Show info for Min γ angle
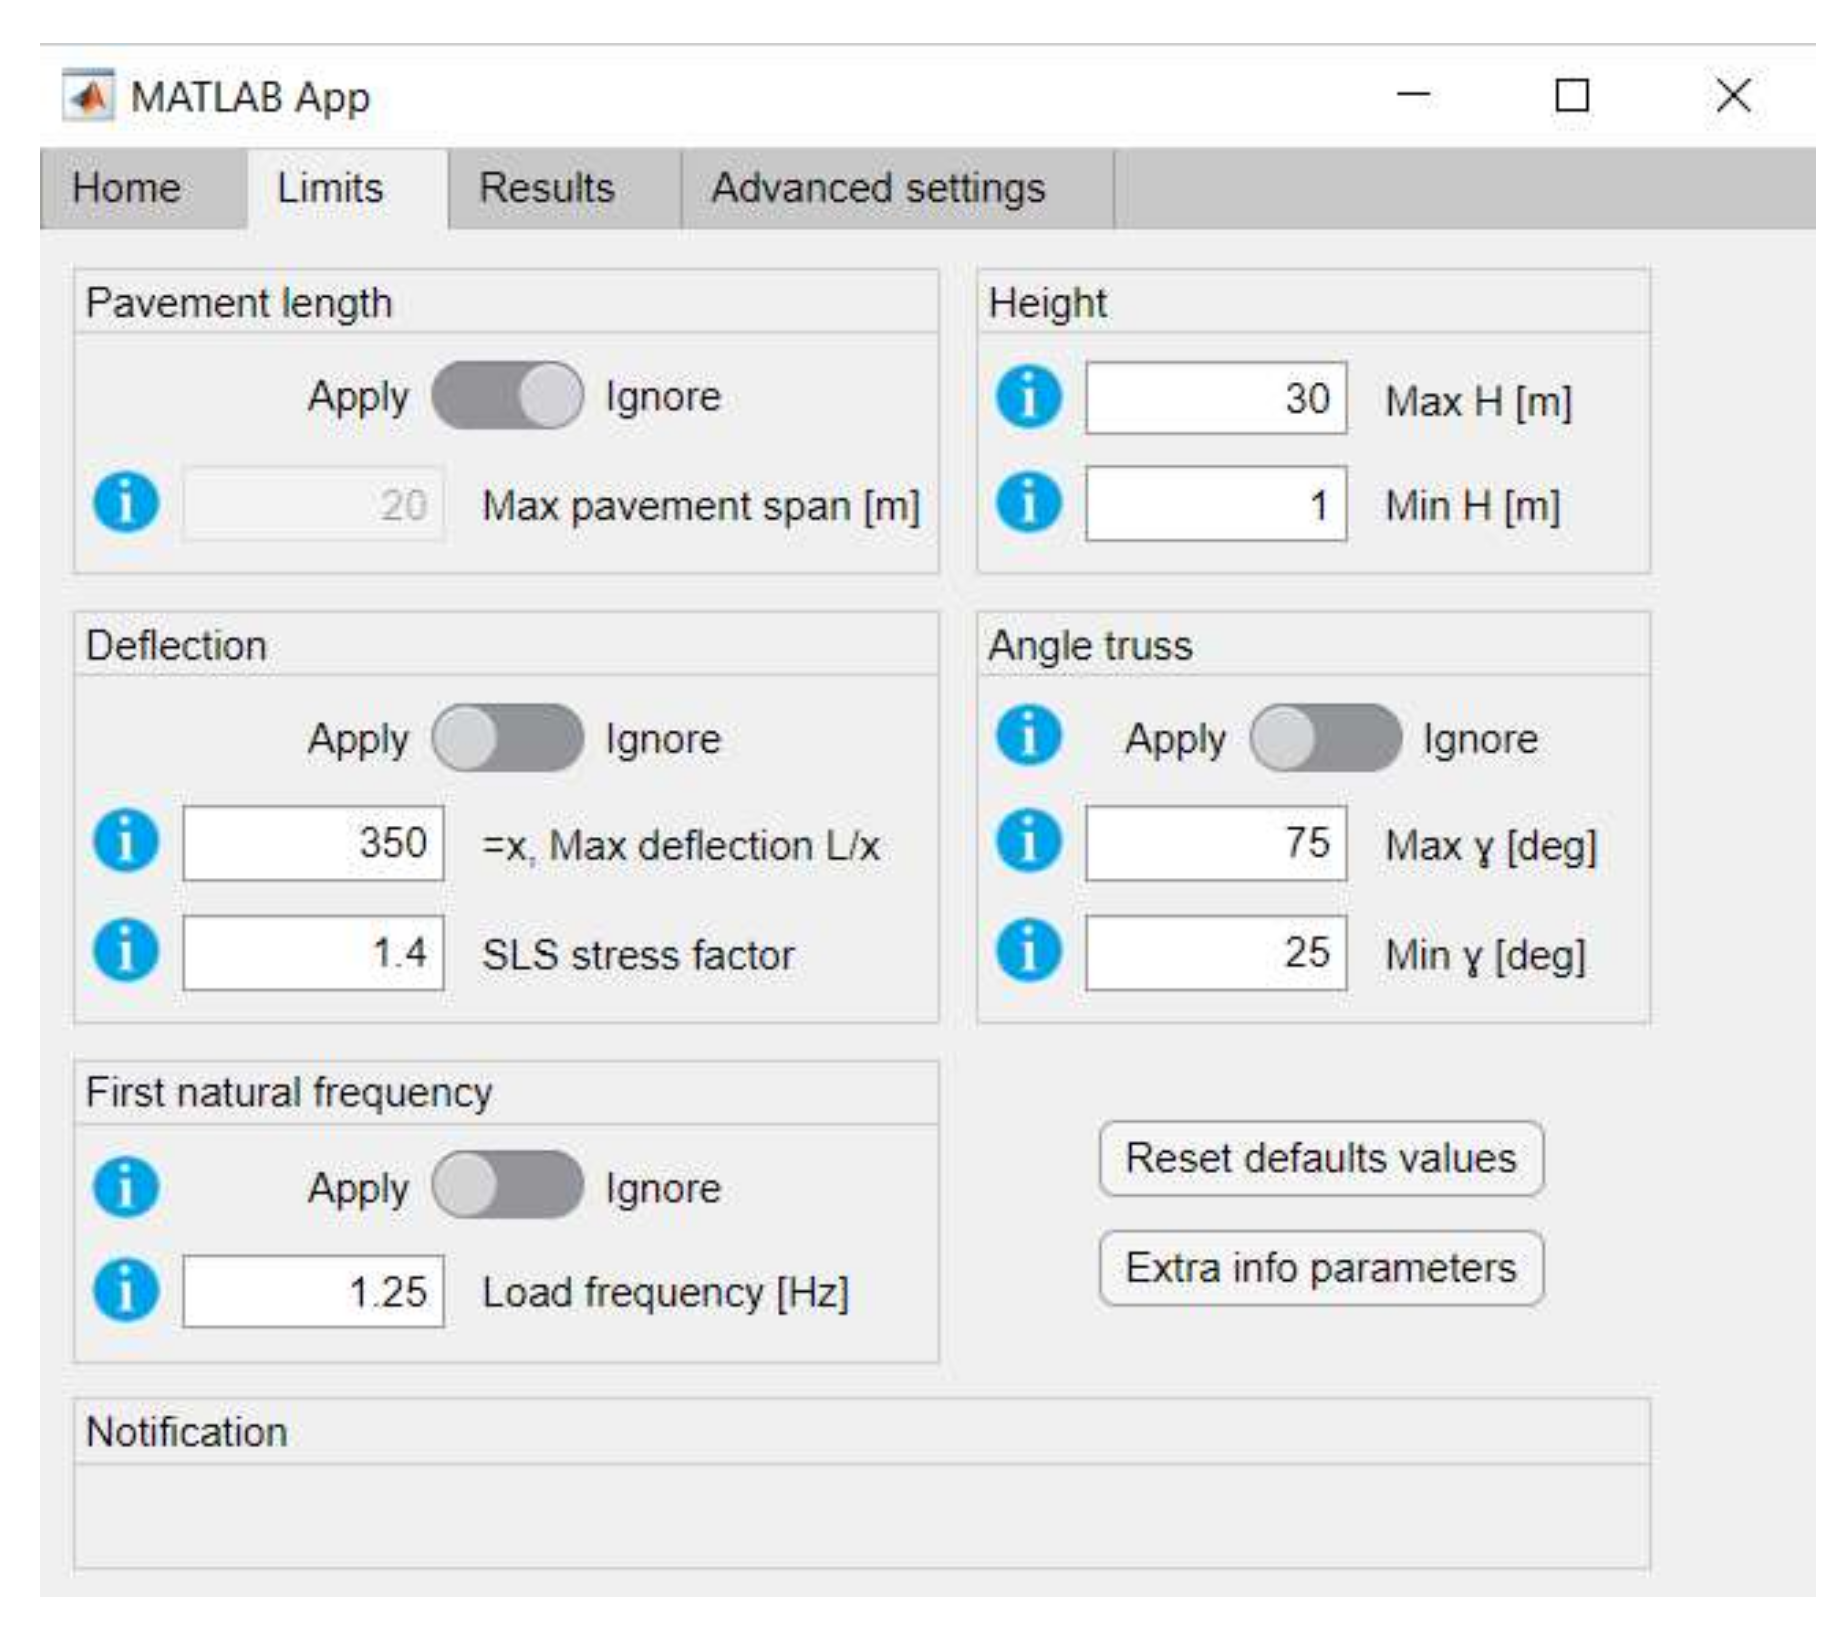The width and height of the screenshot is (1848, 1632). click(1028, 951)
